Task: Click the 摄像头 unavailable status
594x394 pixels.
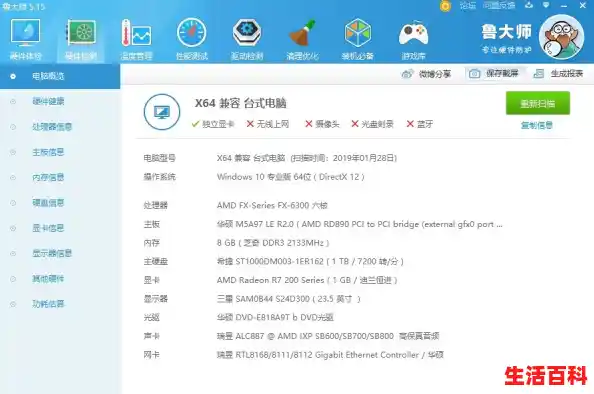Action: [322, 124]
